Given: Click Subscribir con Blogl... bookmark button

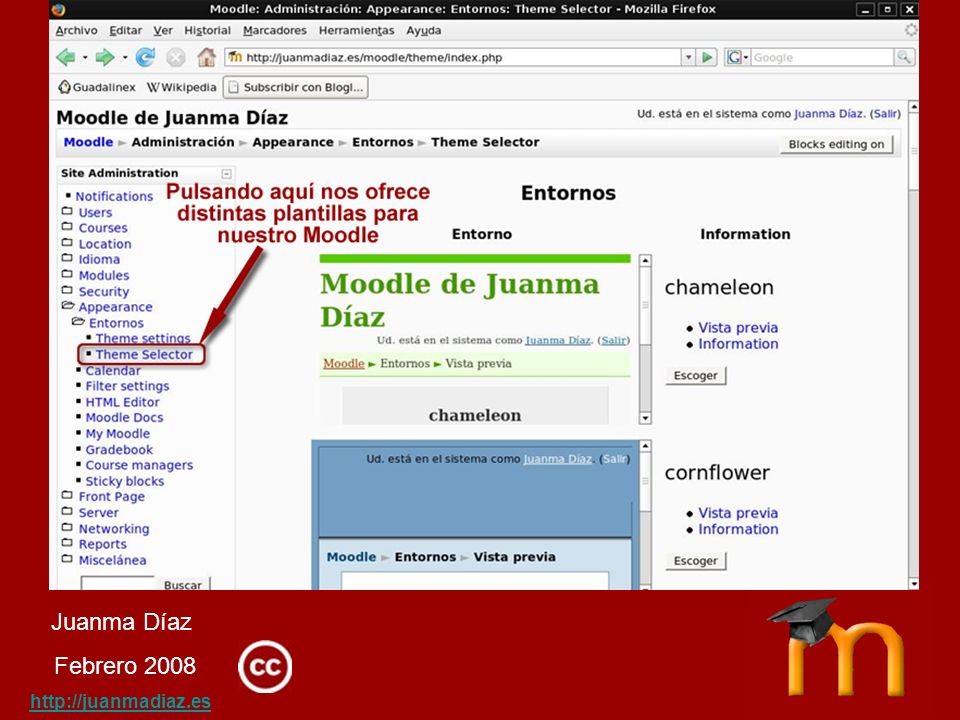Looking at the screenshot, I should (x=296, y=87).
